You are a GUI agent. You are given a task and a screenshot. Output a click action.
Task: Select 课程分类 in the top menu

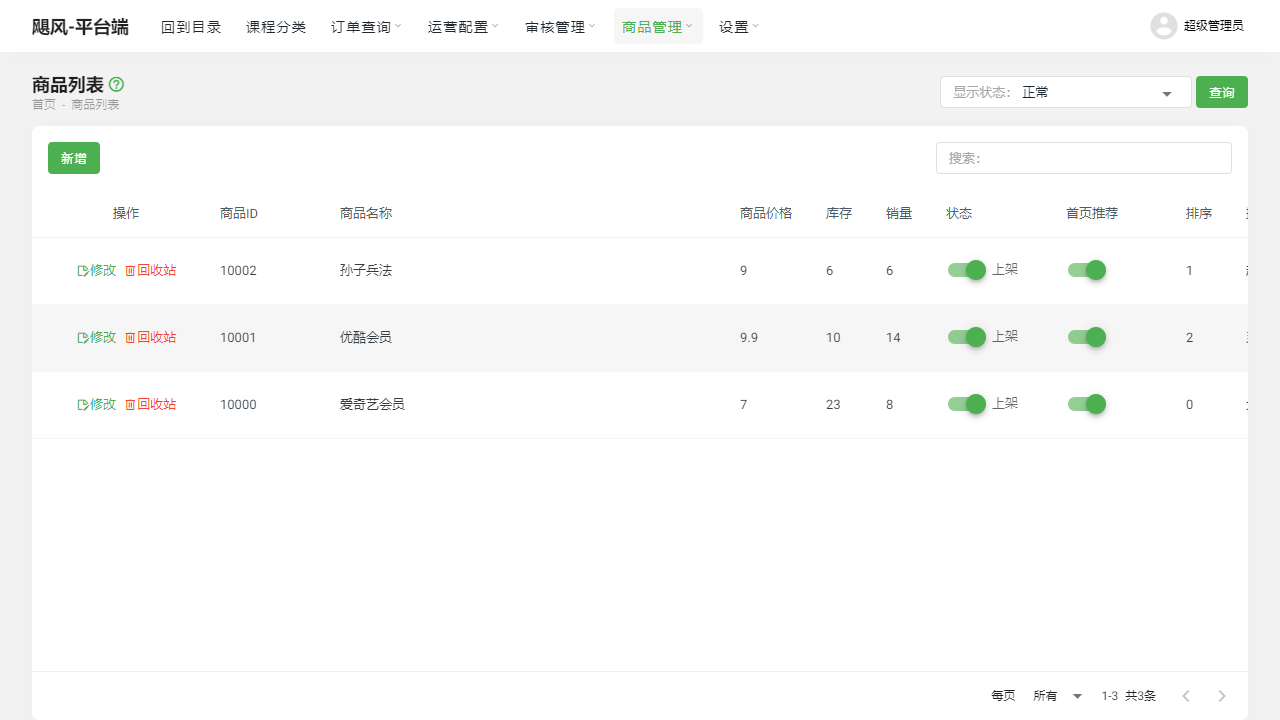(276, 26)
